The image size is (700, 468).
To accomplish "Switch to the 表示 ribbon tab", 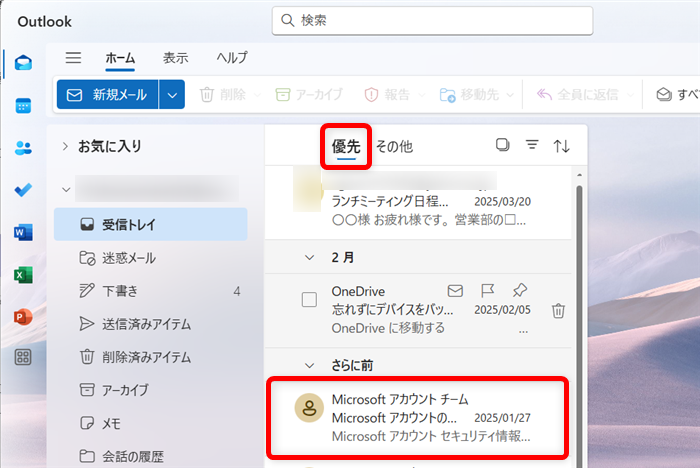I will (x=176, y=58).
